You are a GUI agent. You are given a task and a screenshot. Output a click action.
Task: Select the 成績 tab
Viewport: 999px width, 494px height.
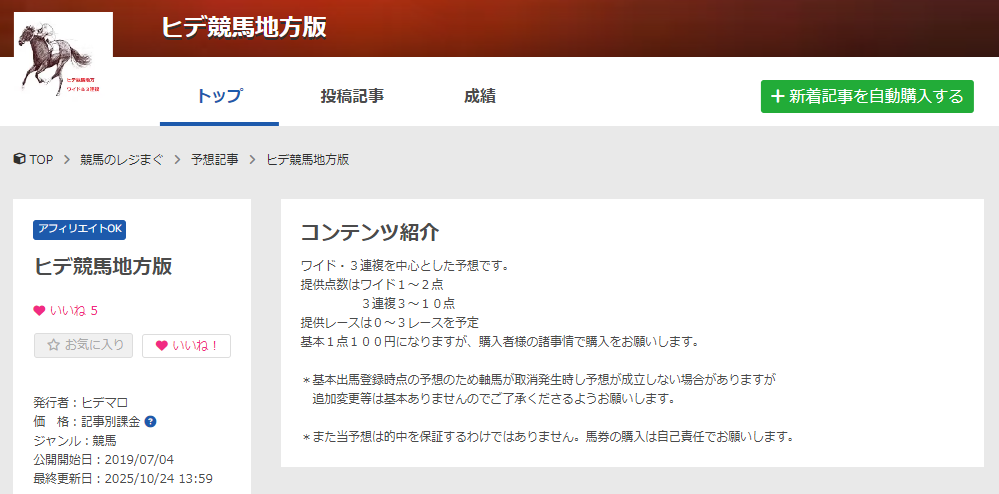click(x=479, y=97)
